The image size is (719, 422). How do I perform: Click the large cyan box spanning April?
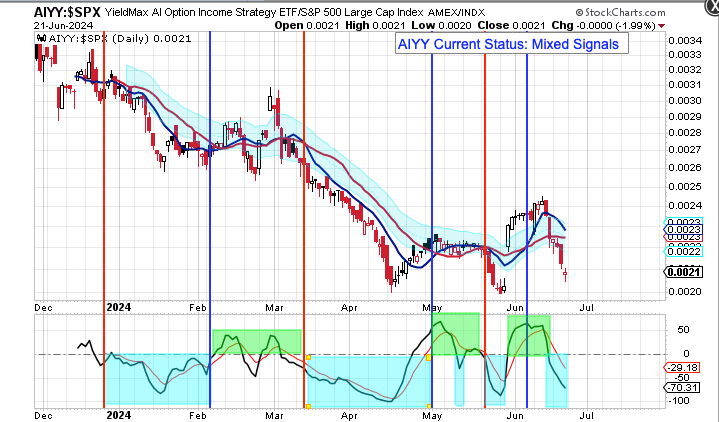coord(367,380)
